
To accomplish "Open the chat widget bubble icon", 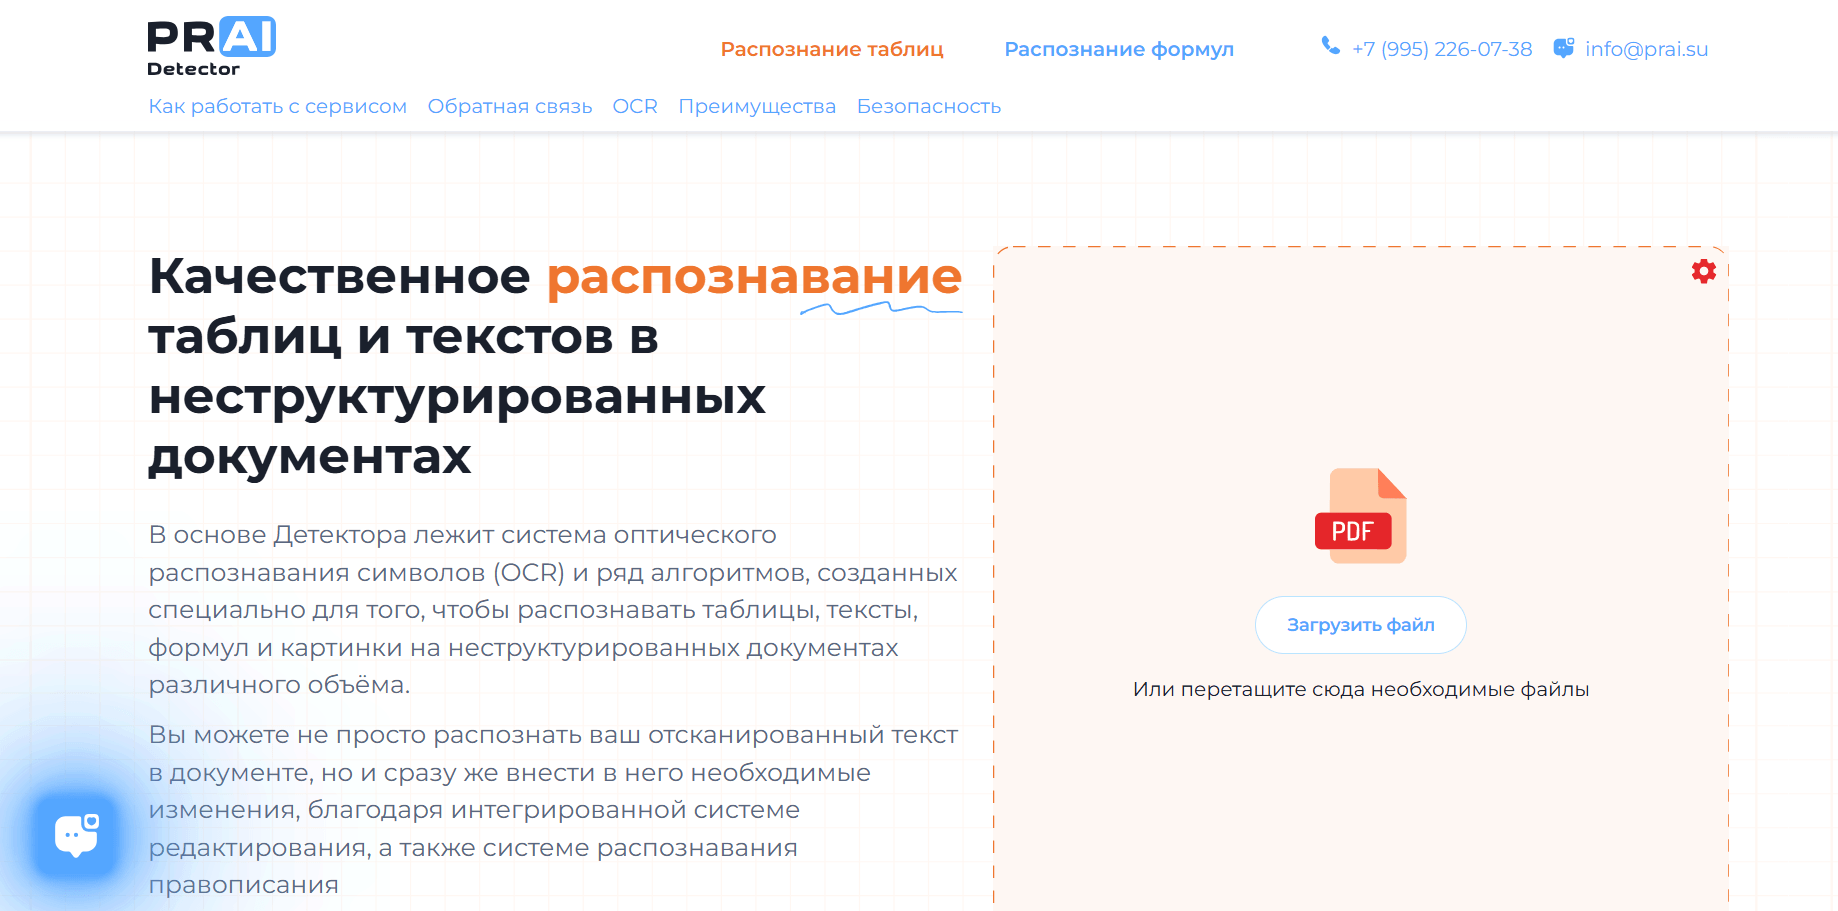I will coord(76,835).
